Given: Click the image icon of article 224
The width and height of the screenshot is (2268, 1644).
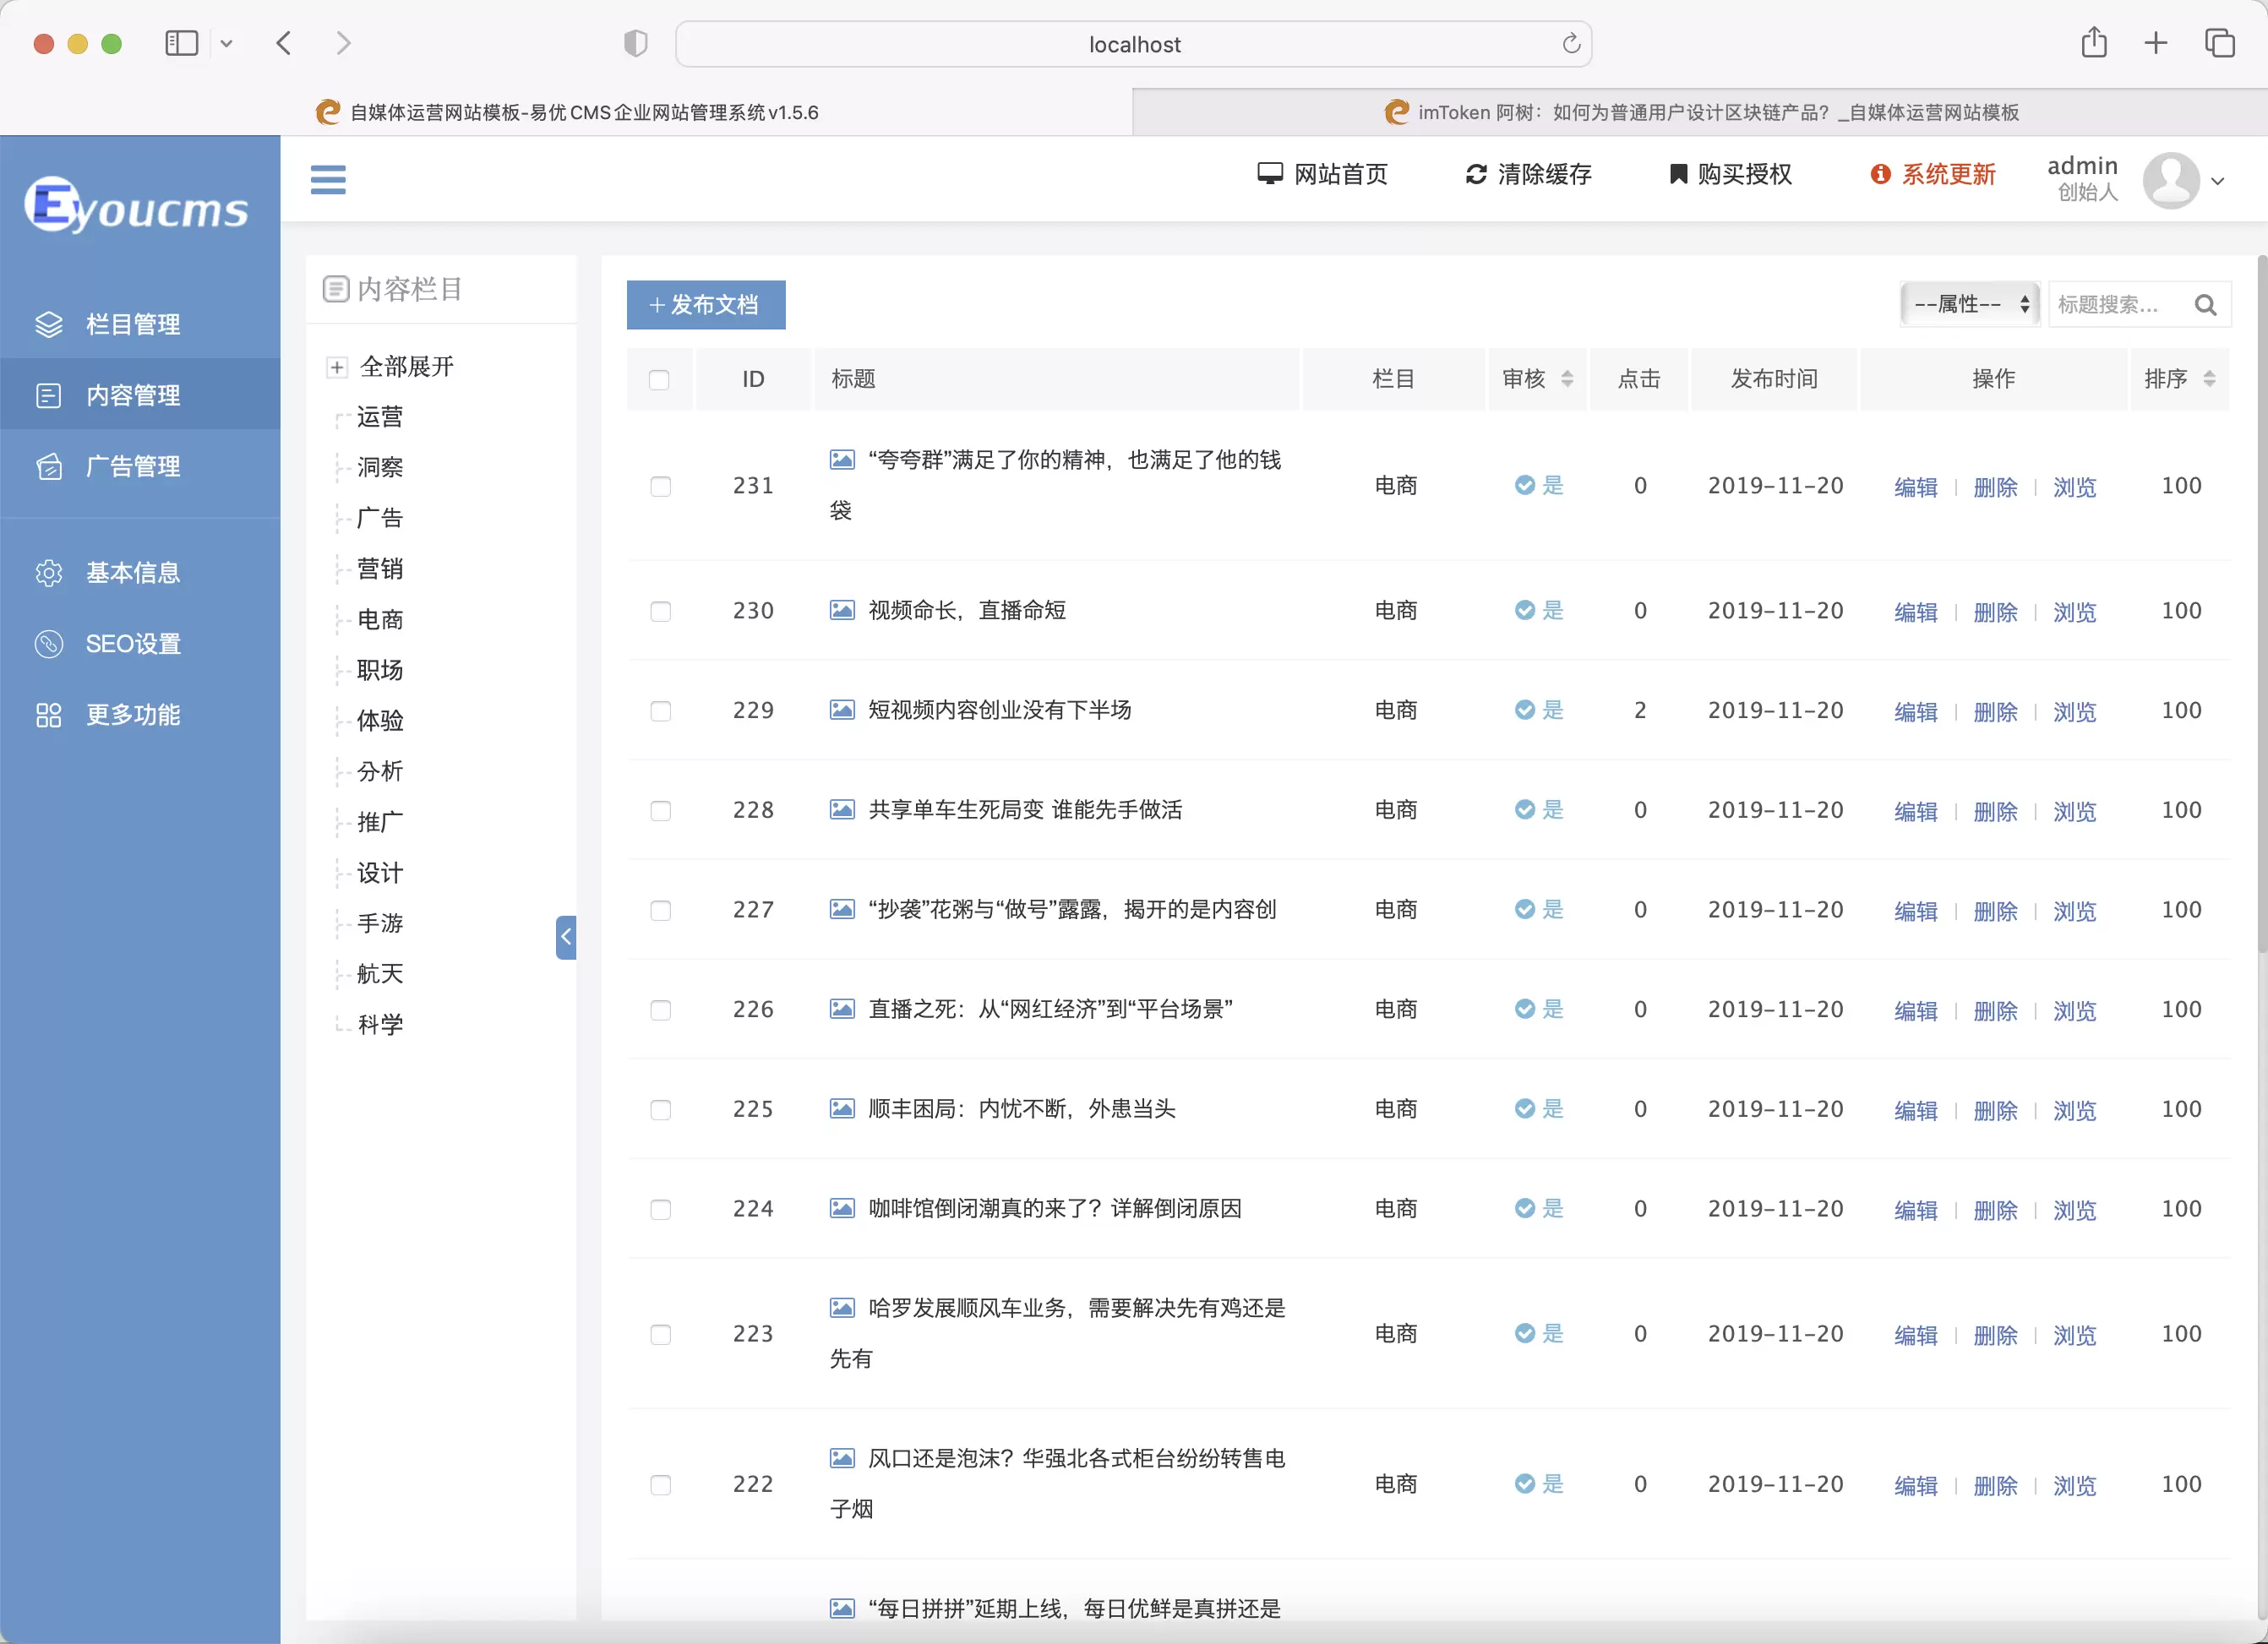Looking at the screenshot, I should tap(842, 1209).
